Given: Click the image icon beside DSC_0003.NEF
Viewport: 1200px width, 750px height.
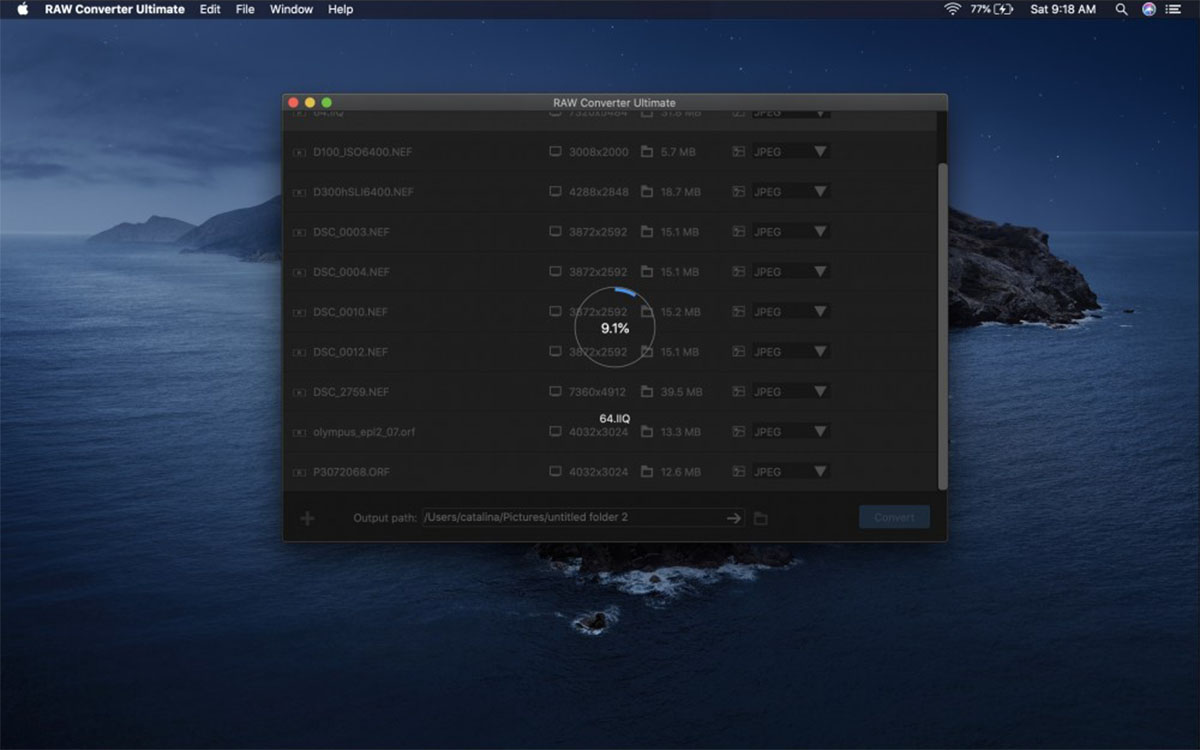Looking at the screenshot, I should (x=299, y=232).
